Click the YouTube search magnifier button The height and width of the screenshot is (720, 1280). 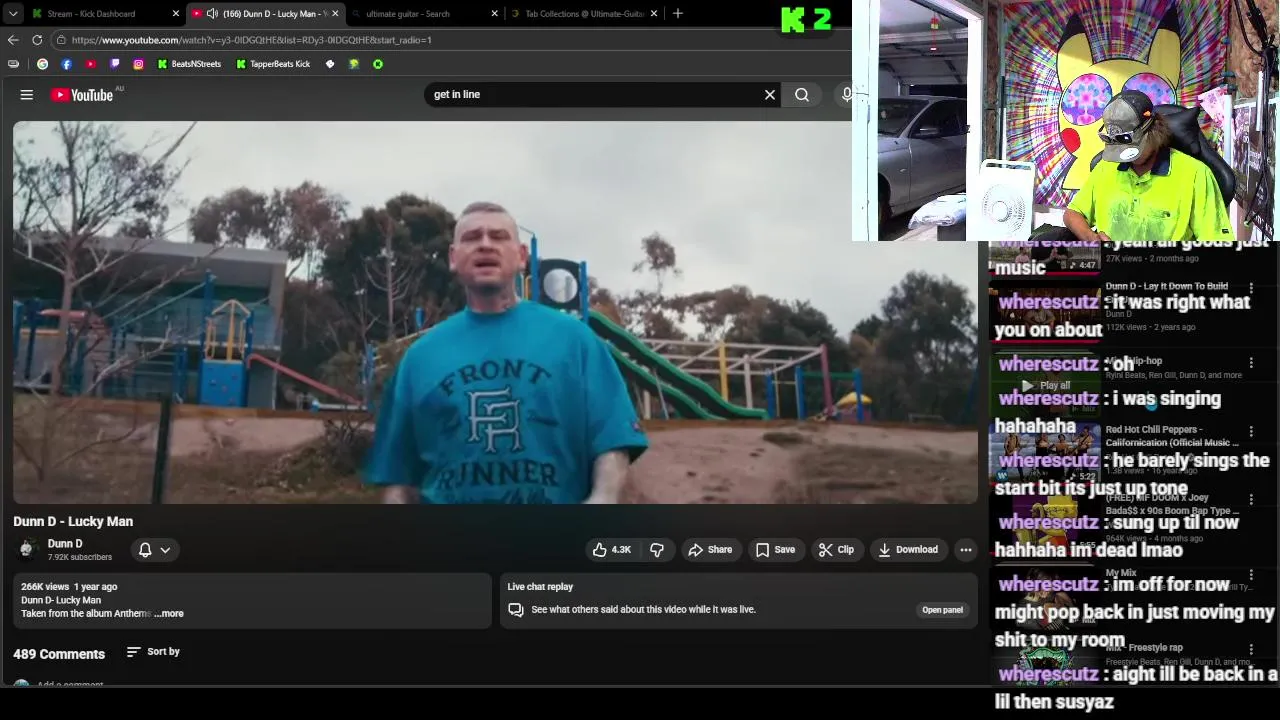click(x=802, y=95)
